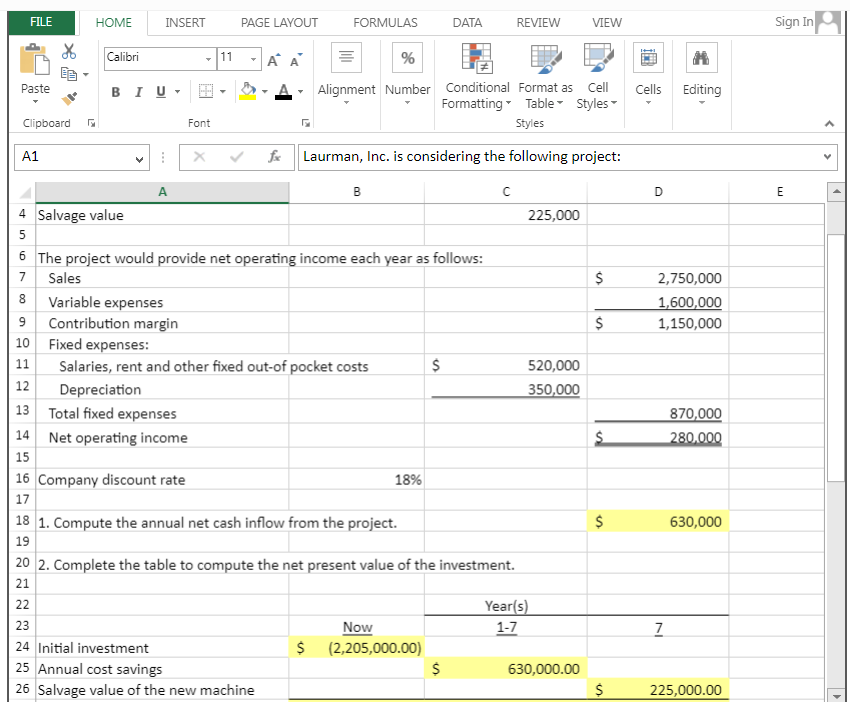Click the Cut scissors icon

70,52
